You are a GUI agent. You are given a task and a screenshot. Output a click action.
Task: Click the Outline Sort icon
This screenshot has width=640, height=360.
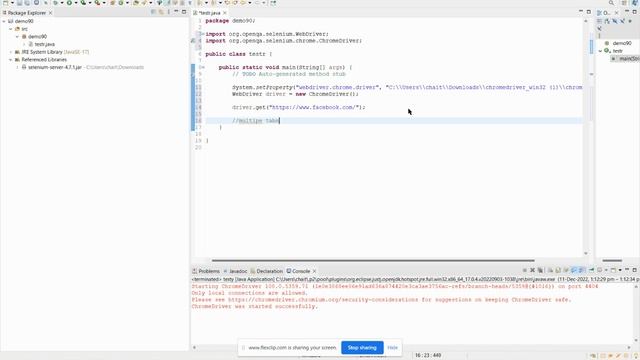pyautogui.click(x=607, y=21)
